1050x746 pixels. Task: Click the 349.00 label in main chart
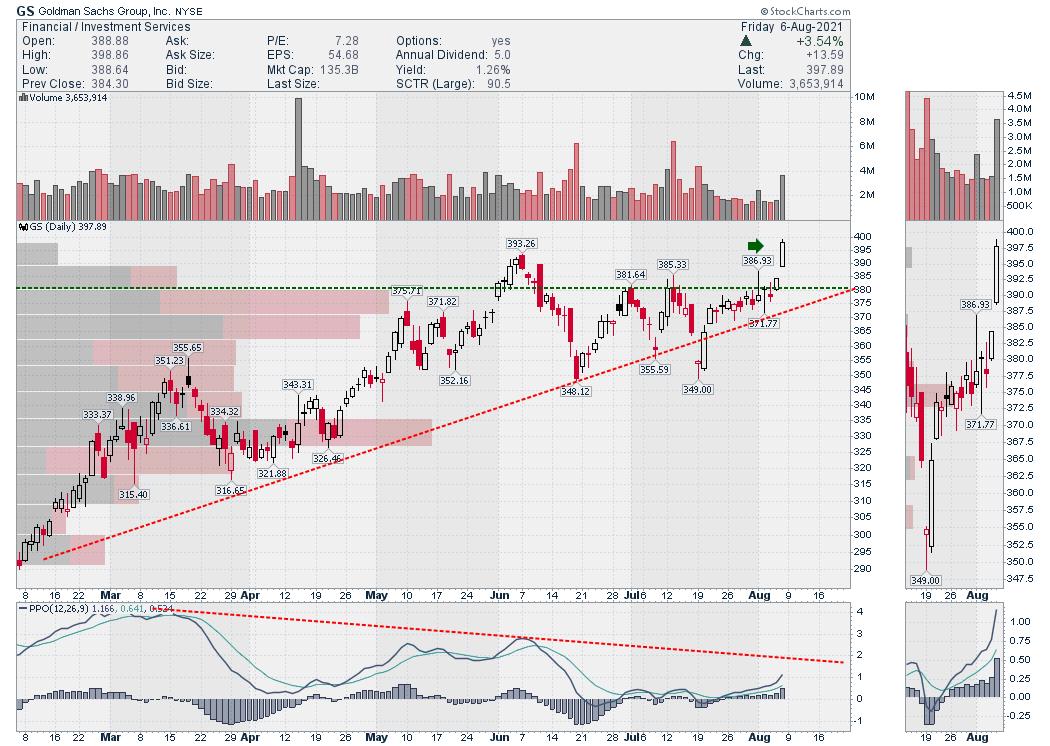pyautogui.click(x=698, y=389)
